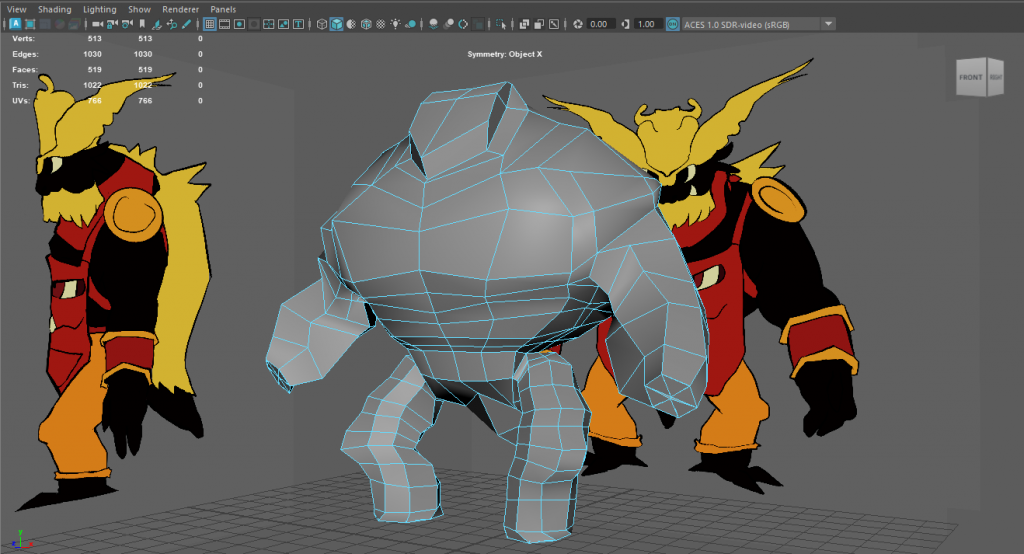Click the XYZ axis gizmo in the corner
This screenshot has height=554, width=1024.
(x=20, y=540)
